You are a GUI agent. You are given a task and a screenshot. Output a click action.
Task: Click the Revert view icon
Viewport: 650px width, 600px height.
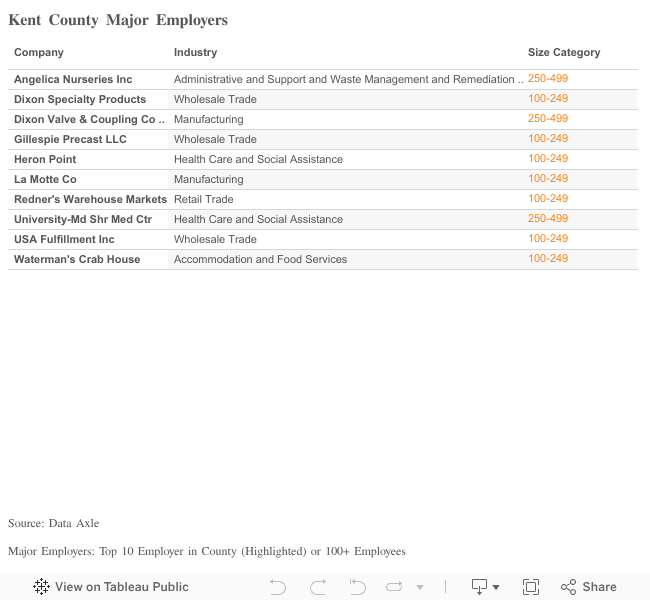(357, 587)
